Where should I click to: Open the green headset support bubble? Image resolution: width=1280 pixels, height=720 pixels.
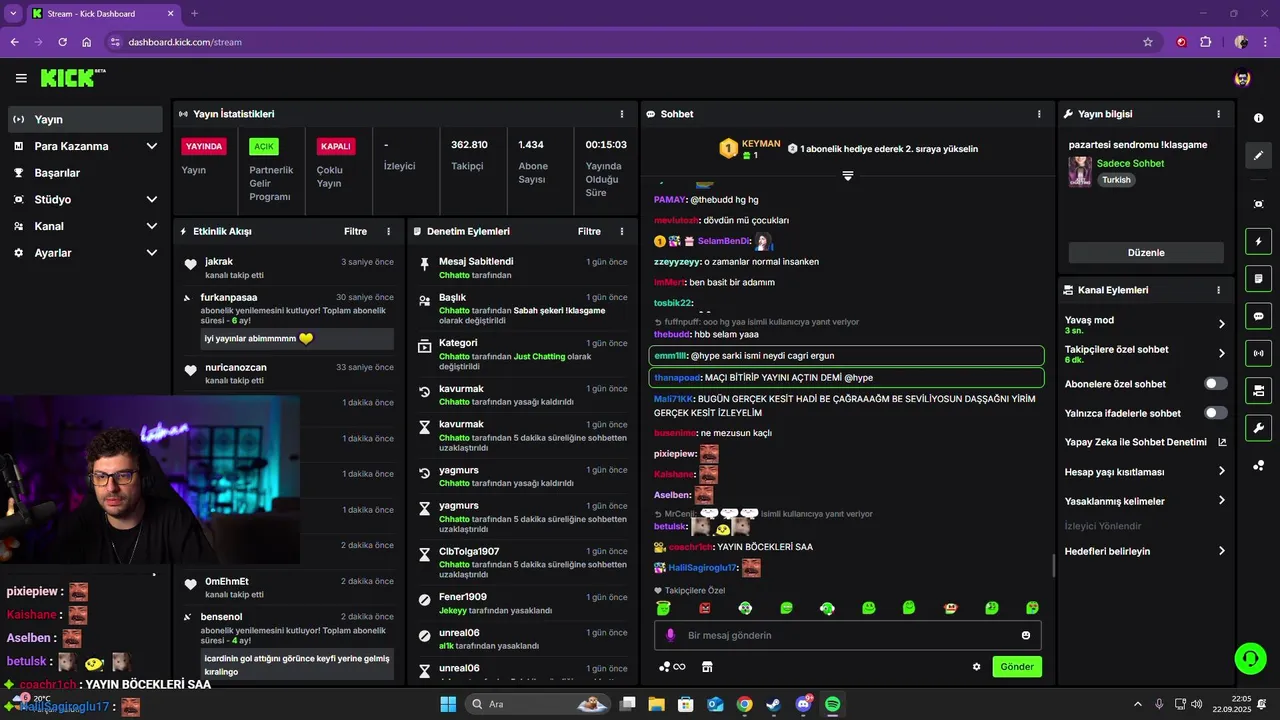(x=1250, y=658)
